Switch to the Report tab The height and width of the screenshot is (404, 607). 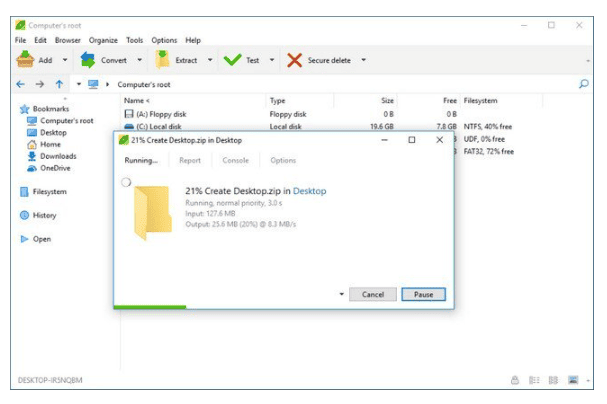(x=190, y=160)
